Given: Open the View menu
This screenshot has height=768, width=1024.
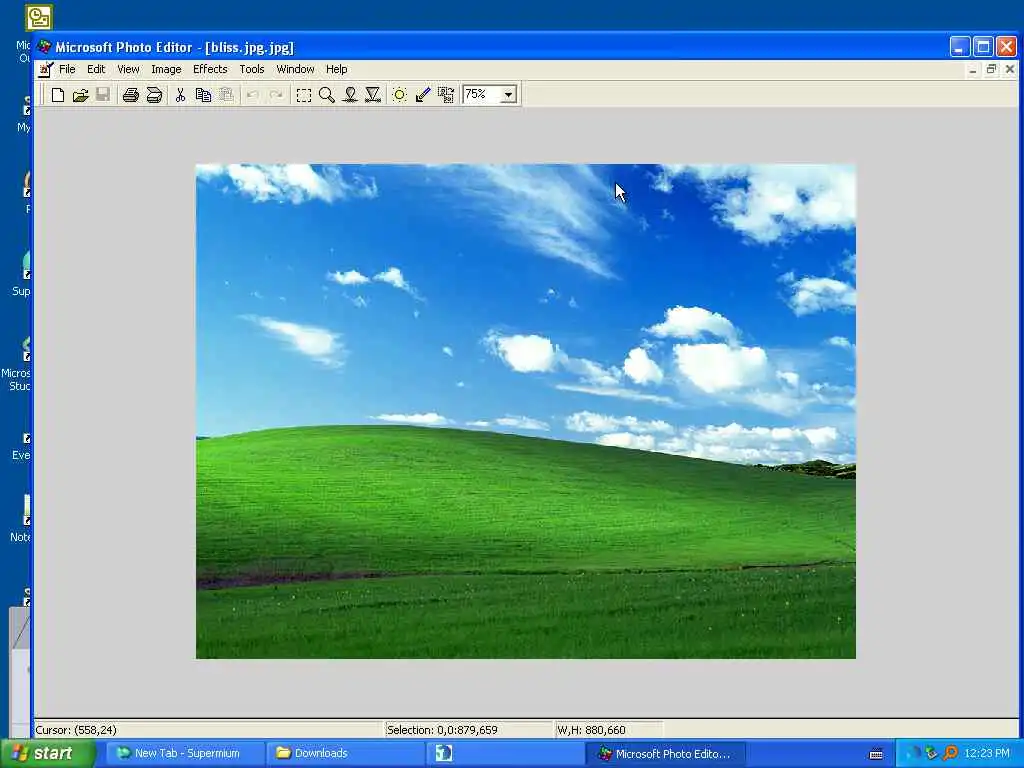Looking at the screenshot, I should coord(128,69).
